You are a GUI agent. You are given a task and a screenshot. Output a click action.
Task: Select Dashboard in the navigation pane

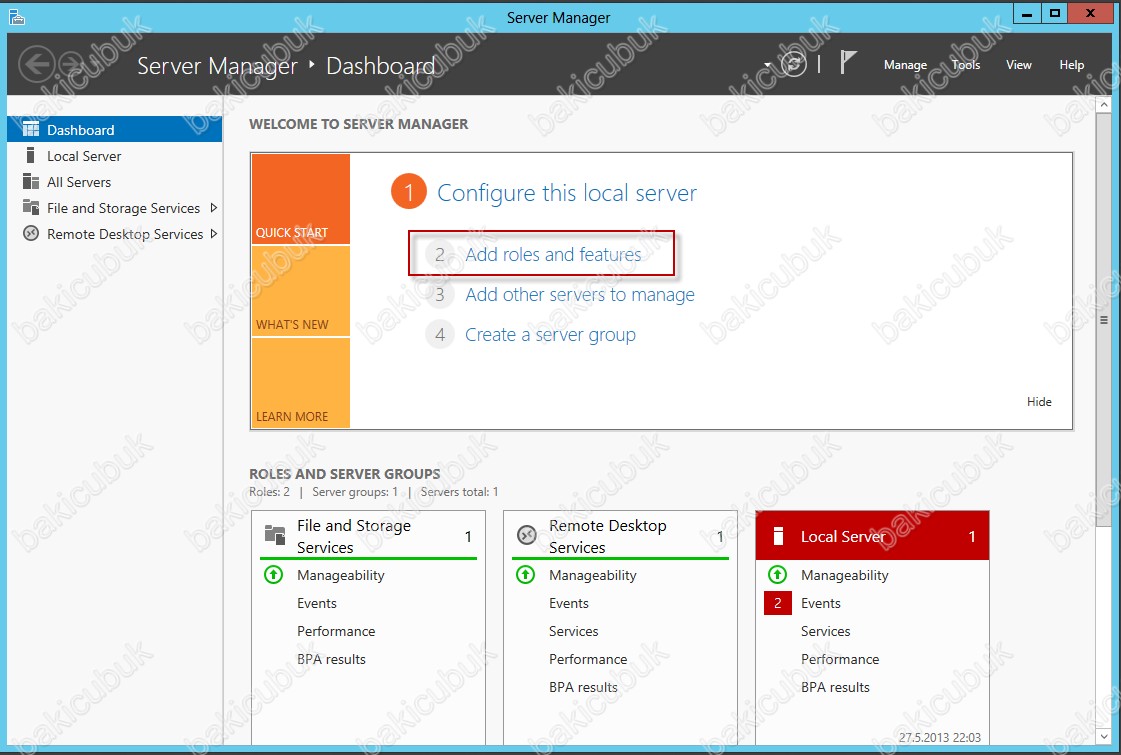pos(114,129)
